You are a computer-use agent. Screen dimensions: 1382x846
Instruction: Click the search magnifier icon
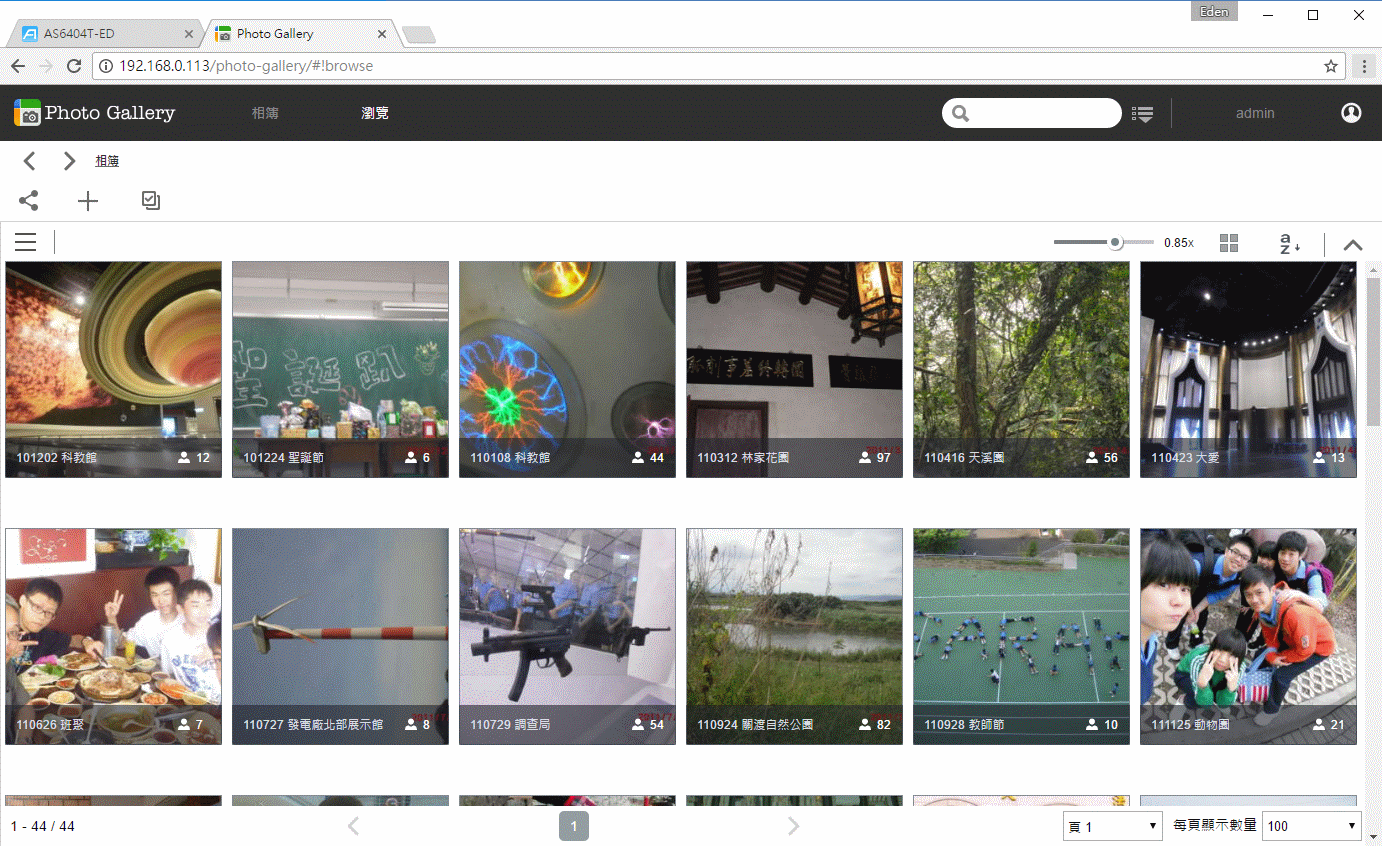961,114
